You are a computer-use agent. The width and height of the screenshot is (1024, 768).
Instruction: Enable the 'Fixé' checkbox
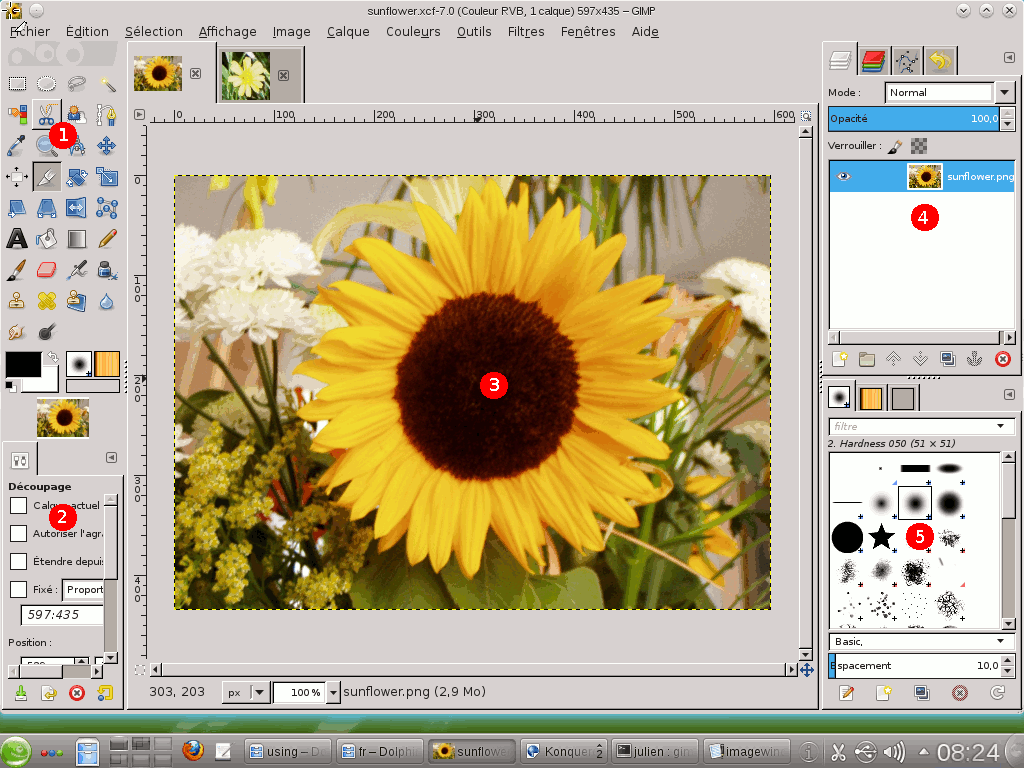coord(18,590)
